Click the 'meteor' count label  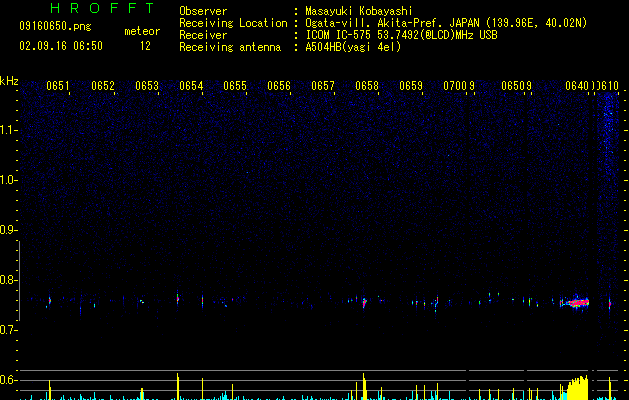coord(142,31)
